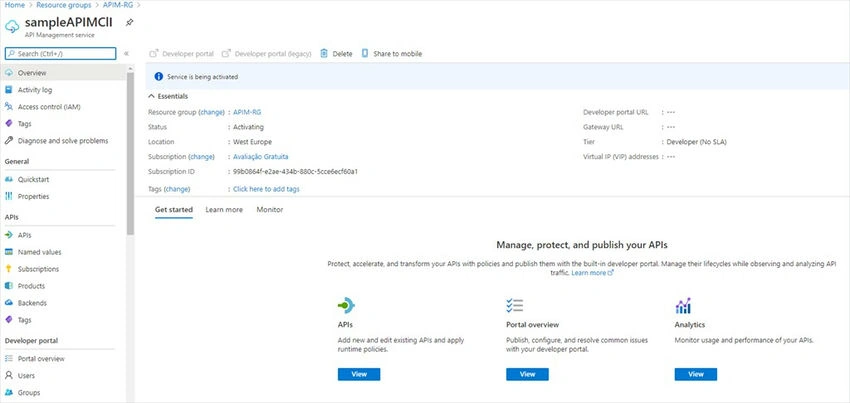Click the API Management cloud service icon
850x403 pixels.
(x=12, y=27)
